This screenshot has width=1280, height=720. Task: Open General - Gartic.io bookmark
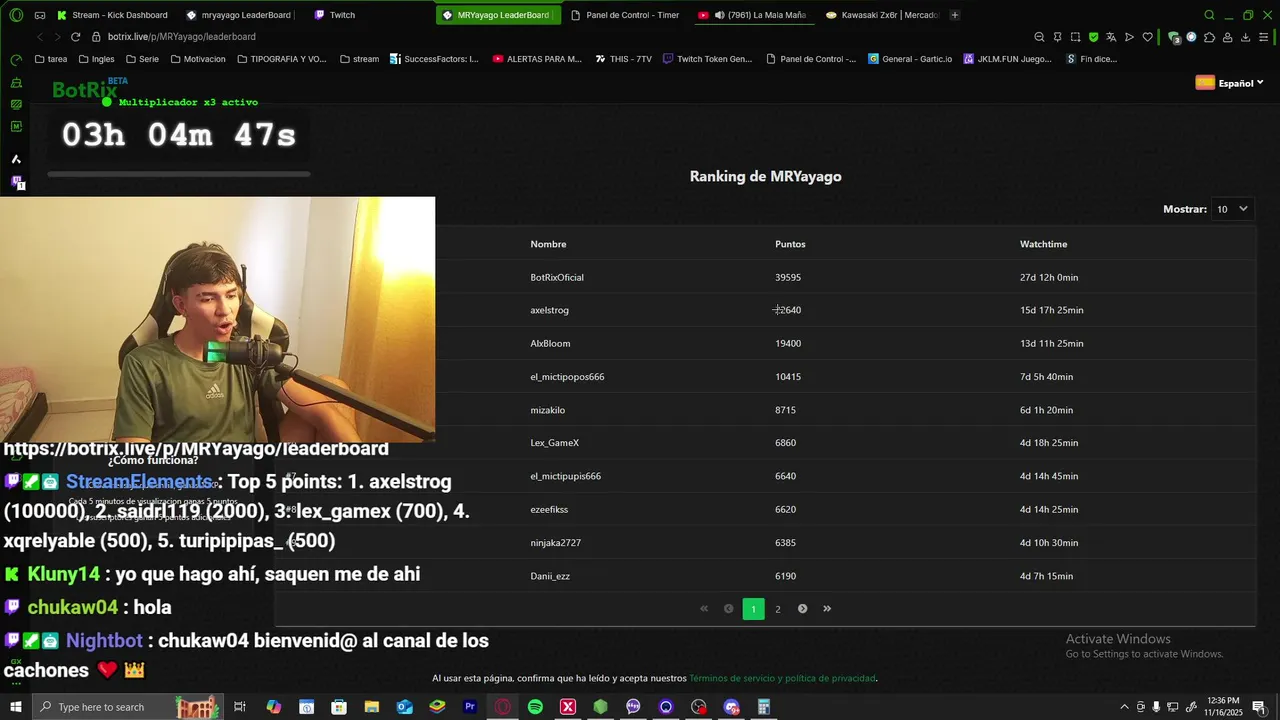910,59
